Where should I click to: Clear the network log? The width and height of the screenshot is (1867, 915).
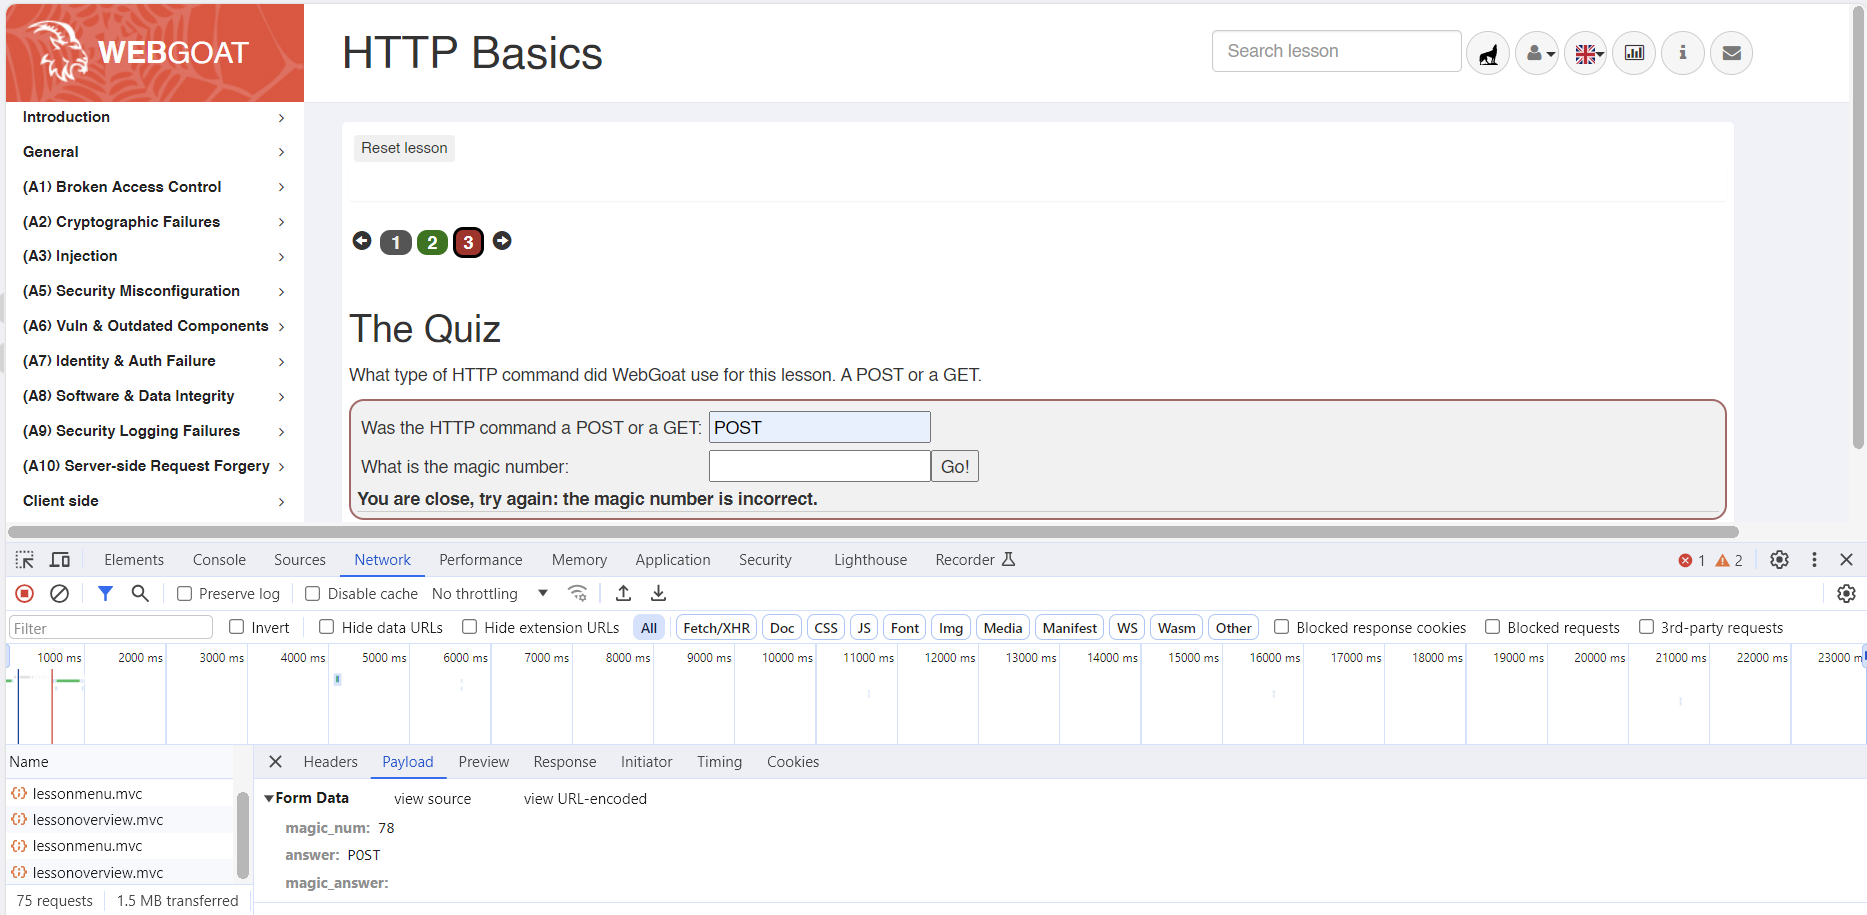coord(60,594)
